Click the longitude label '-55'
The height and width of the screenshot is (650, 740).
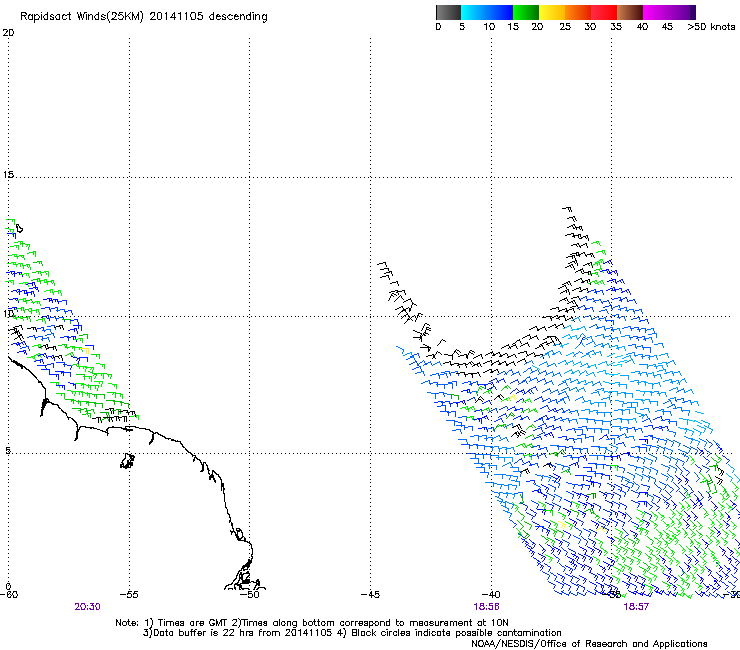pyautogui.click(x=129, y=595)
